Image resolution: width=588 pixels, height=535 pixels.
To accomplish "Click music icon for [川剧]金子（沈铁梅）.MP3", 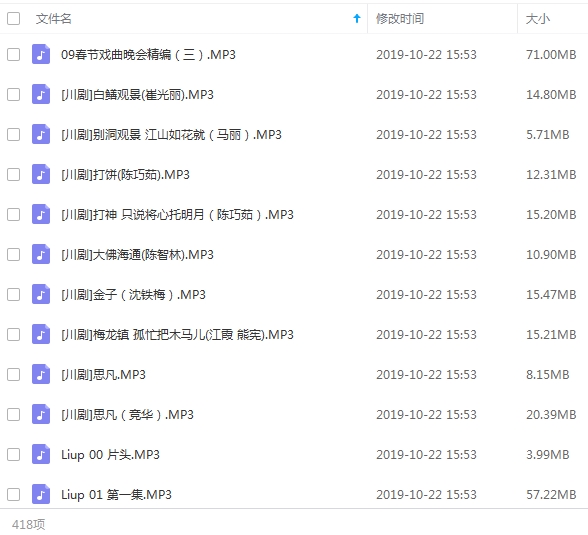I will tap(41, 295).
